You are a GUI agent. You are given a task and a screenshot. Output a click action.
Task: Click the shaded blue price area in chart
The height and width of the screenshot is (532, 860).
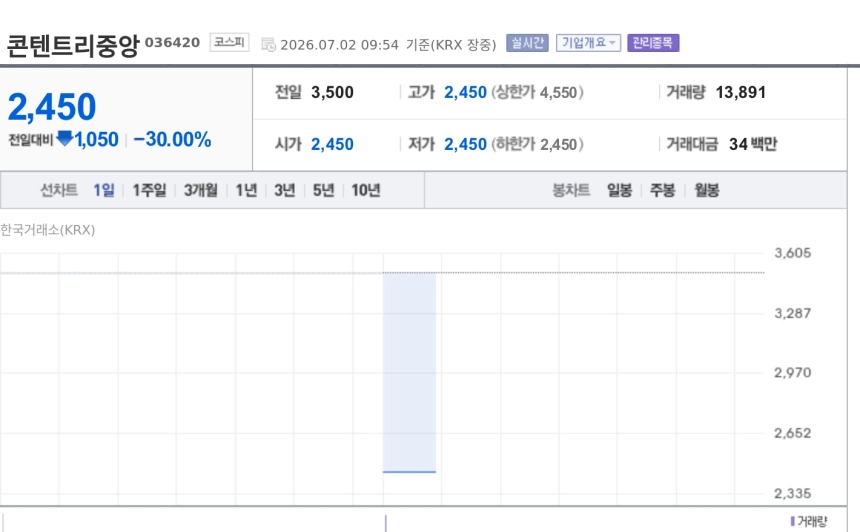[x=409, y=372]
